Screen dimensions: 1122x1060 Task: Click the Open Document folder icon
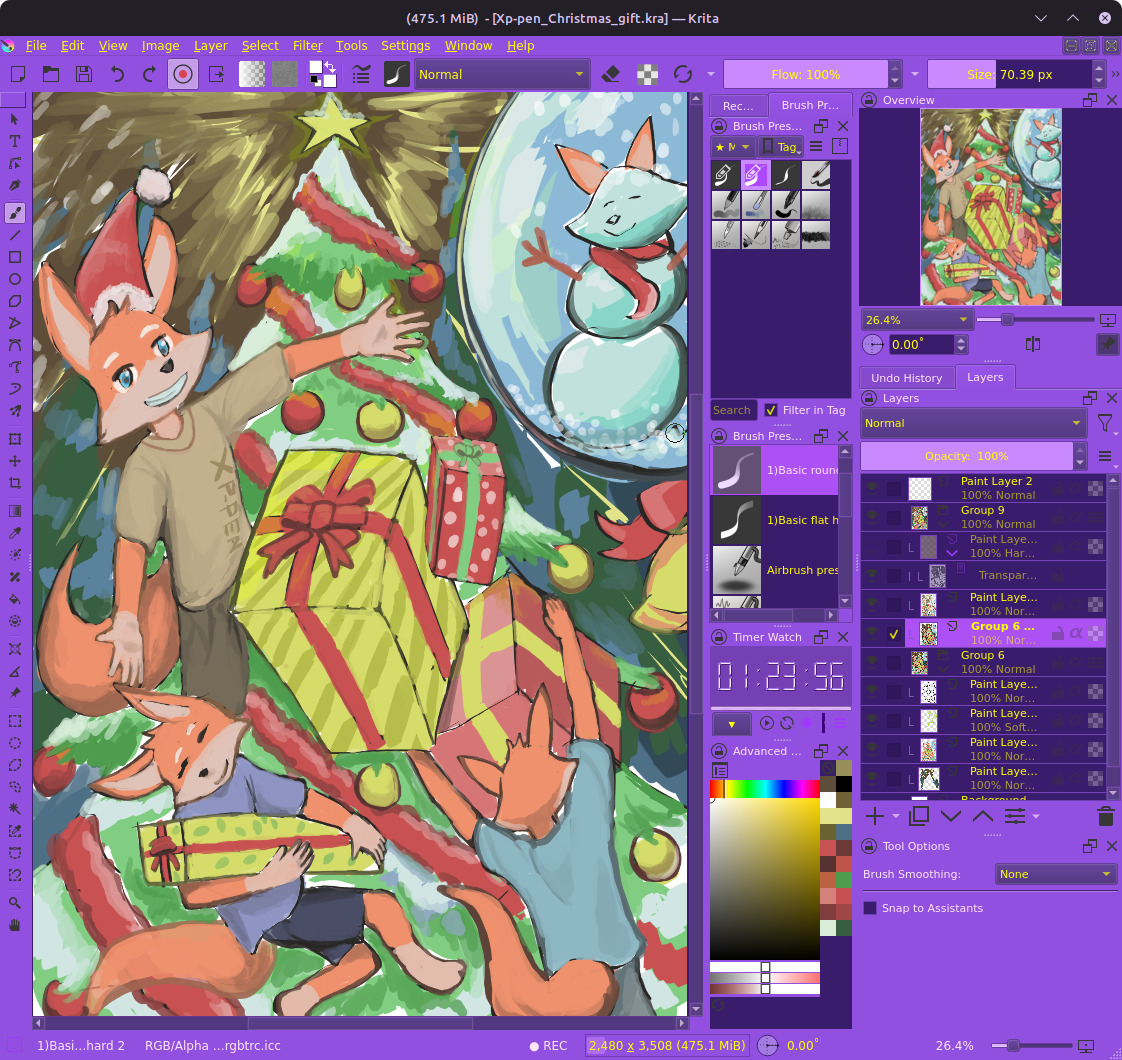tap(51, 74)
